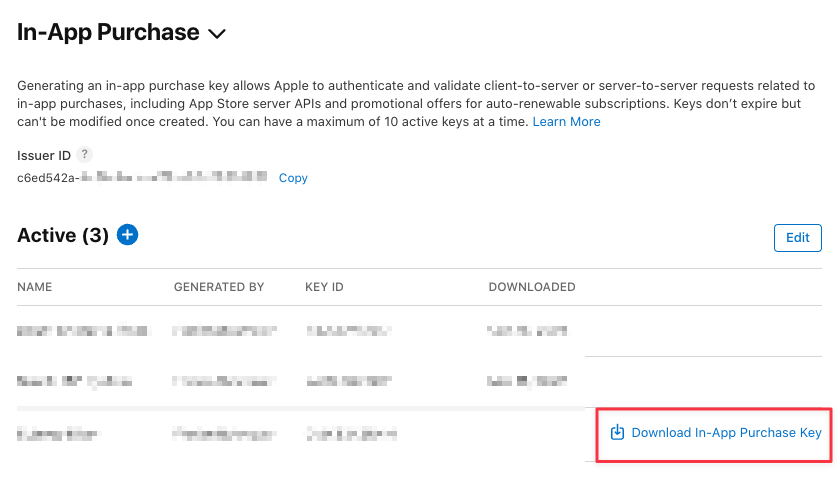This screenshot has width=838, height=478.
Task: Click the first row's downloaded date
Action: point(527,329)
